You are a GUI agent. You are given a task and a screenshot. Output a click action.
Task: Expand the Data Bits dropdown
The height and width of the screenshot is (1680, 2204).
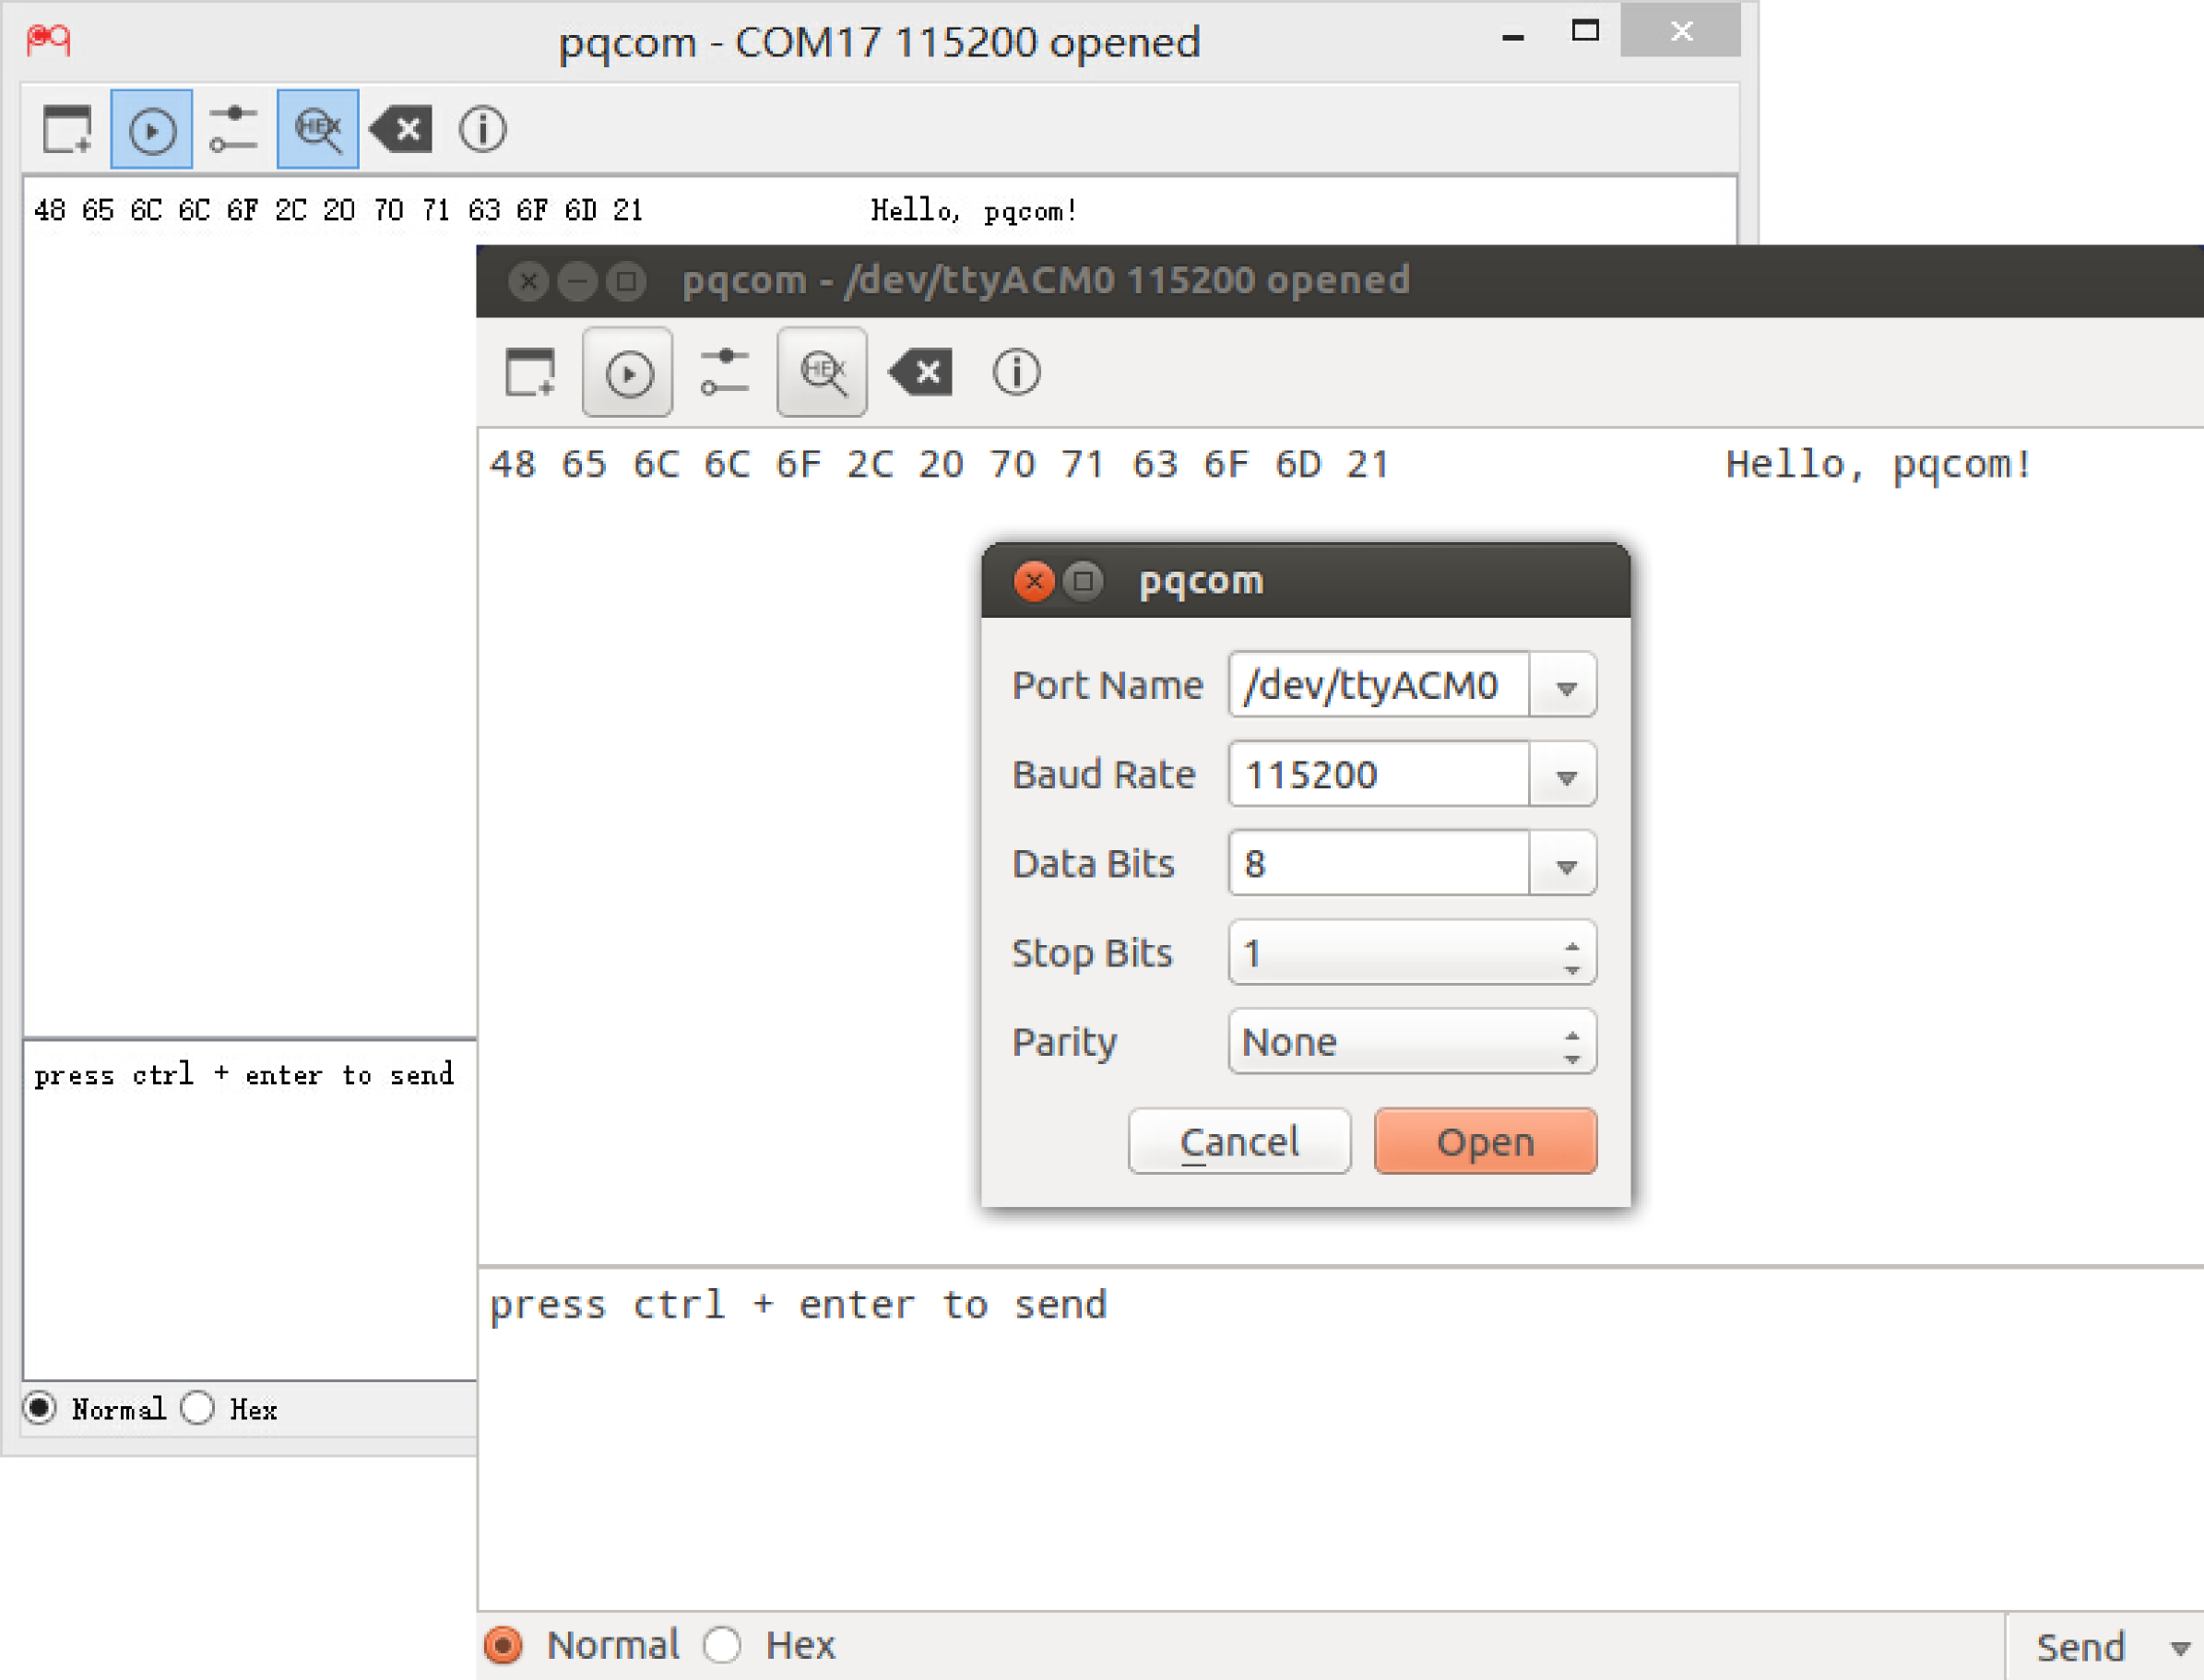tap(1565, 865)
